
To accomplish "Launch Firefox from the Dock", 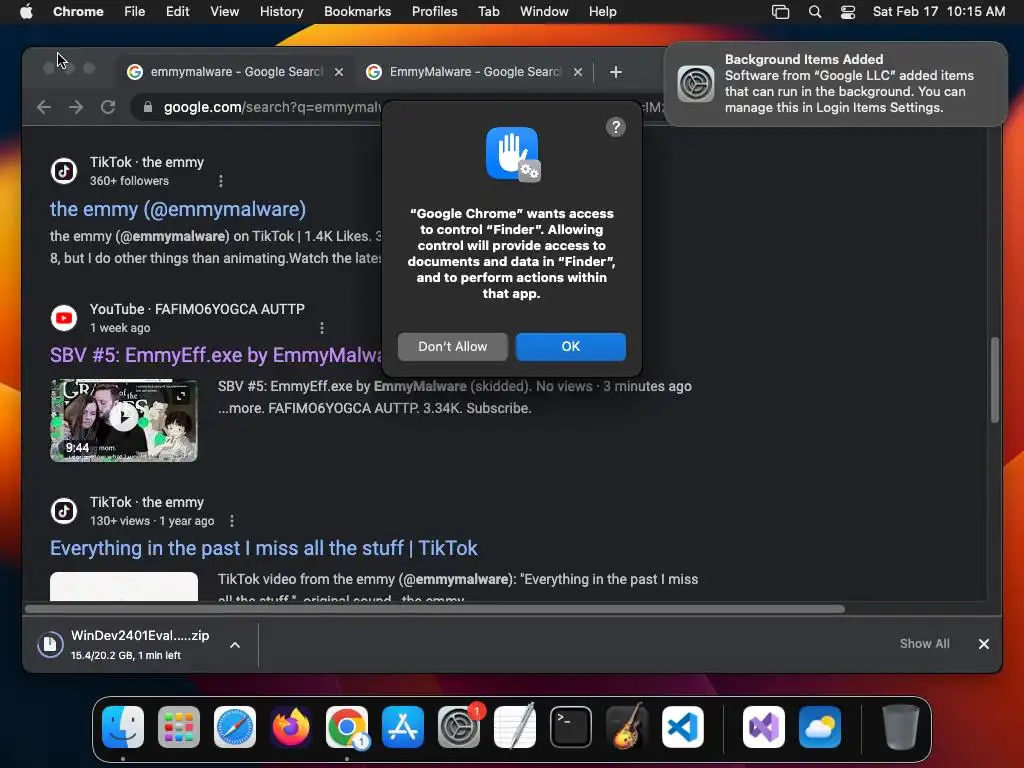I will pyautogui.click(x=291, y=727).
